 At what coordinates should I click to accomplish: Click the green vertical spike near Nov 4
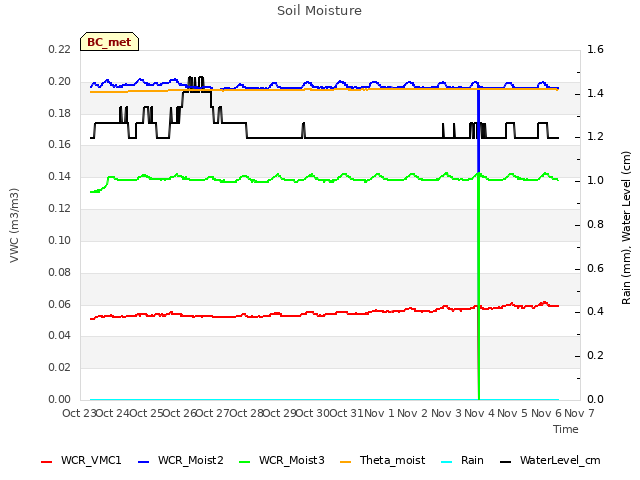coord(478,286)
